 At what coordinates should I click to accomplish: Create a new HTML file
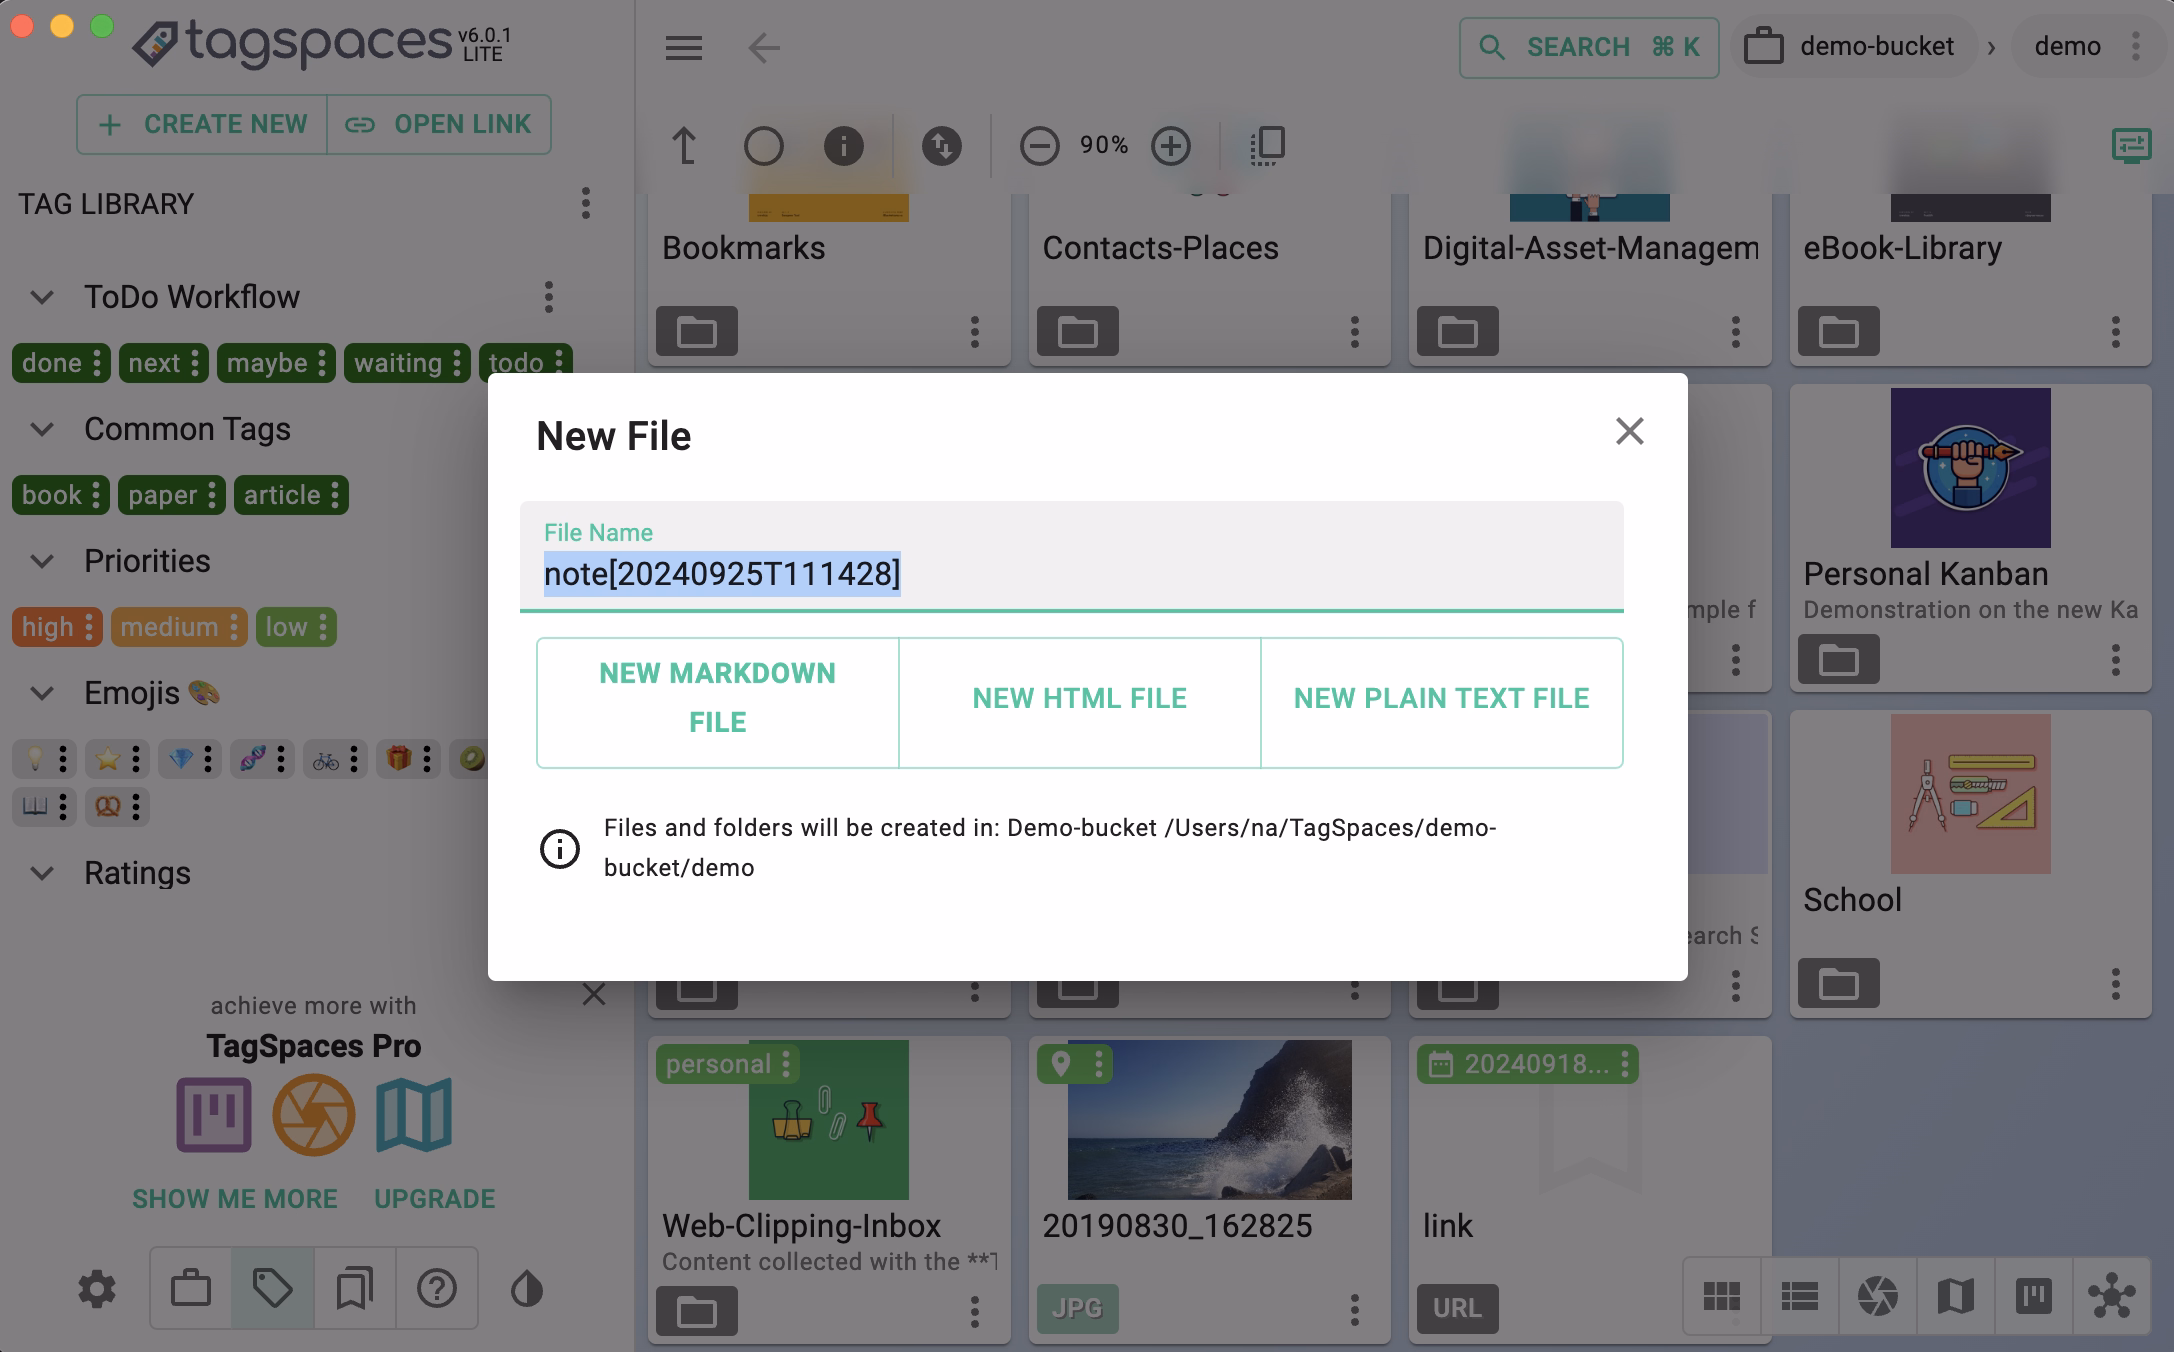[1079, 702]
